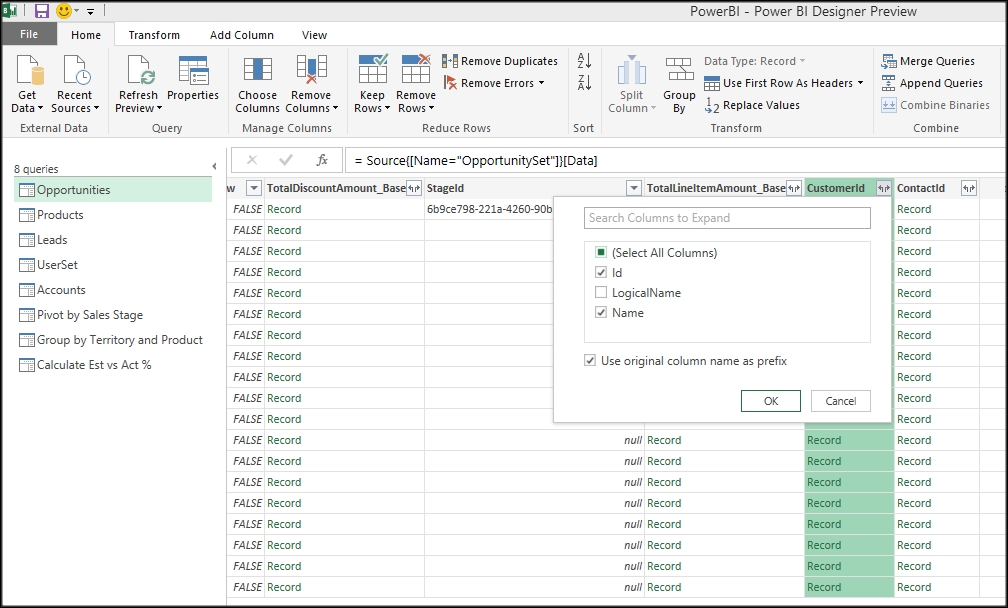
Task: Click the Merge Queries icon
Action: tap(888, 61)
